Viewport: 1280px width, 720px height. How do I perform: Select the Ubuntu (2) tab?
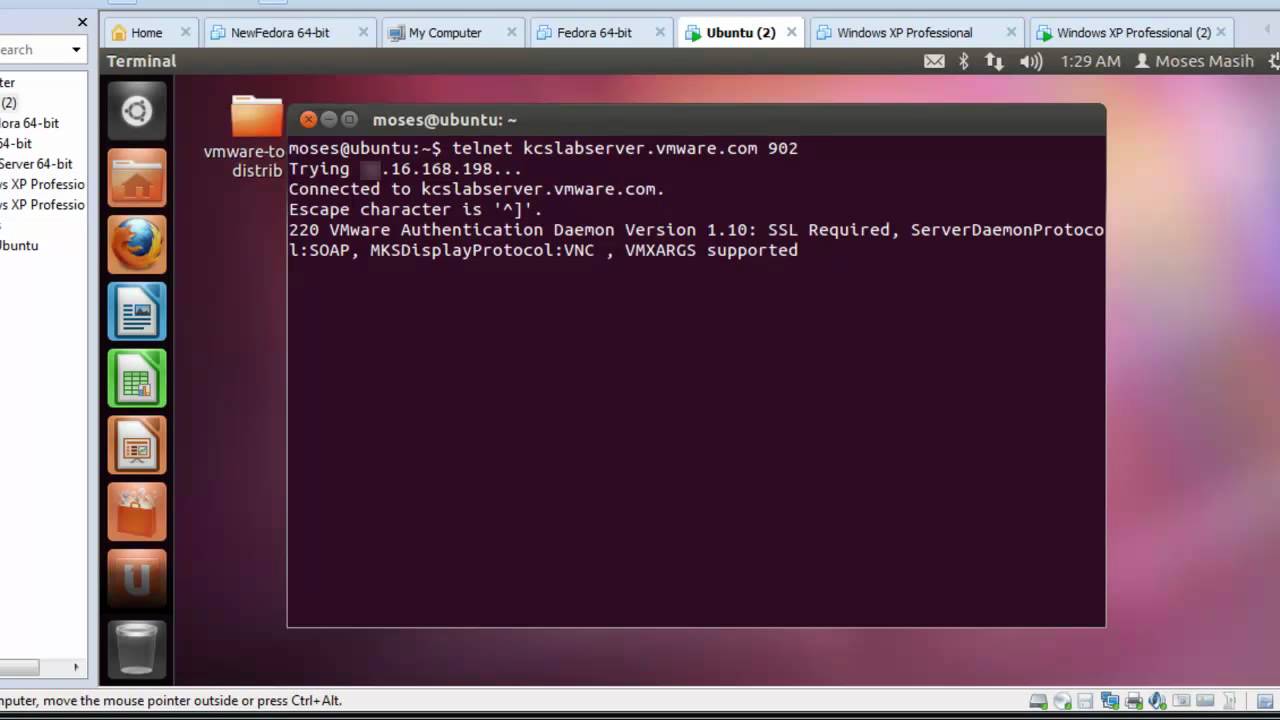(741, 32)
